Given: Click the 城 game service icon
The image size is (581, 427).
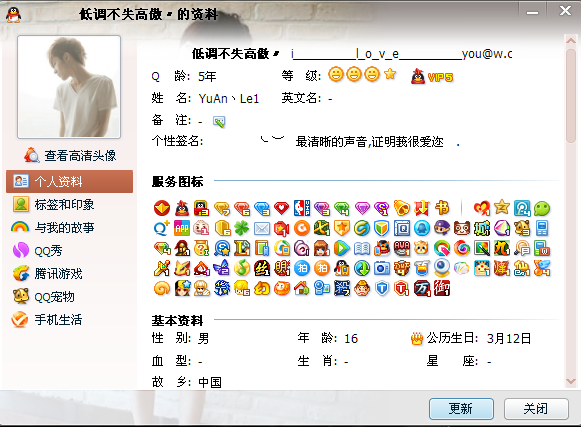Looking at the screenshot, I should tap(482, 228).
